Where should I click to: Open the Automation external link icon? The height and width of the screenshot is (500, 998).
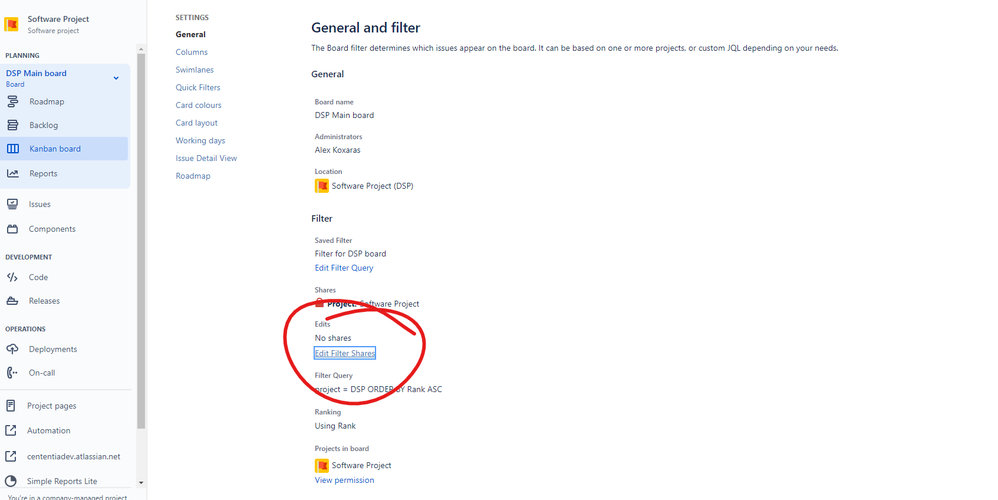tap(11, 431)
